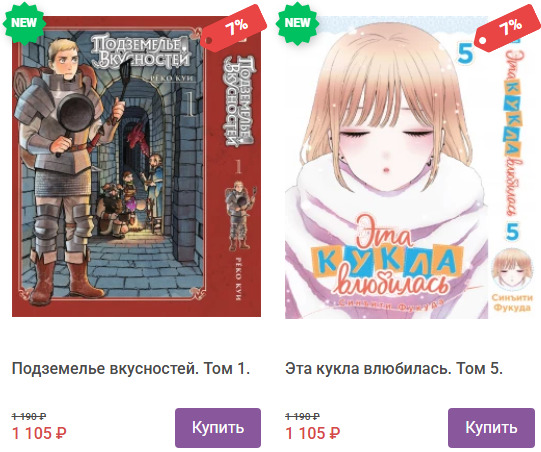Image resolution: width=541 pixels, height=452 pixels.
Task: Click the crossed-out 1 190 ₽ price under Подземелье вкусностей
Action: [x=29, y=416]
